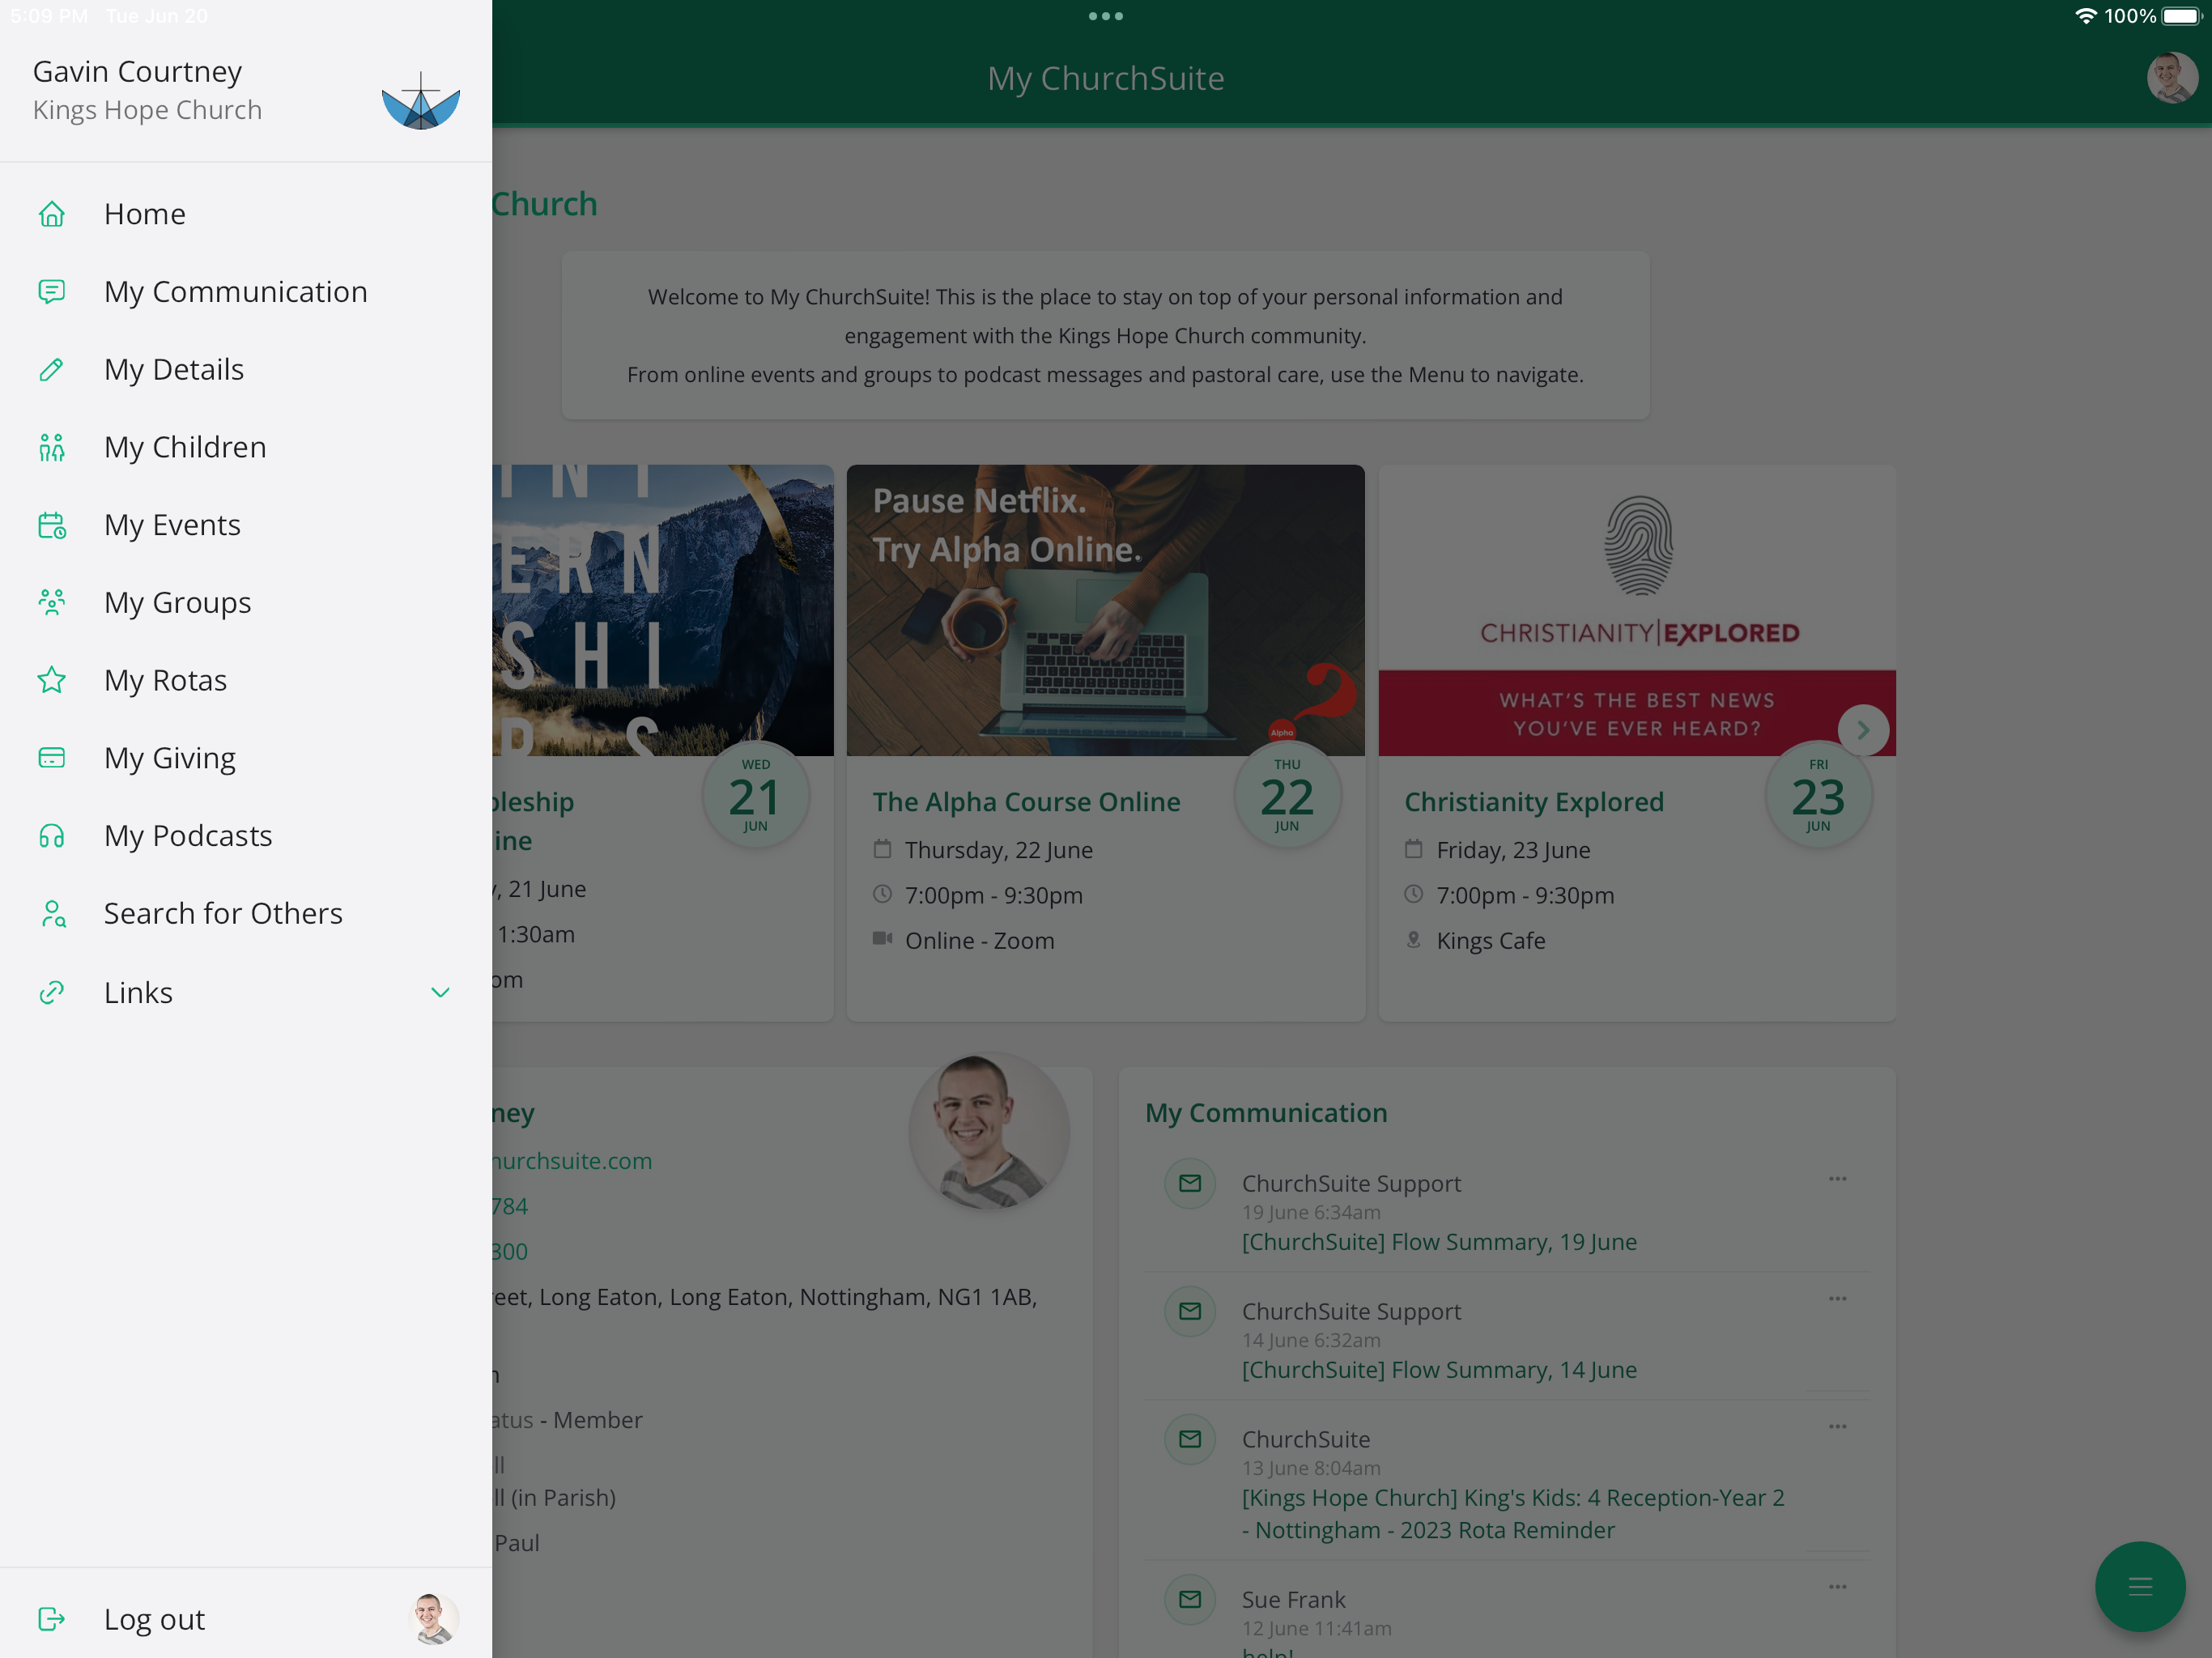This screenshot has height=1658, width=2212.
Task: Click the My Children family icon
Action: [52, 447]
